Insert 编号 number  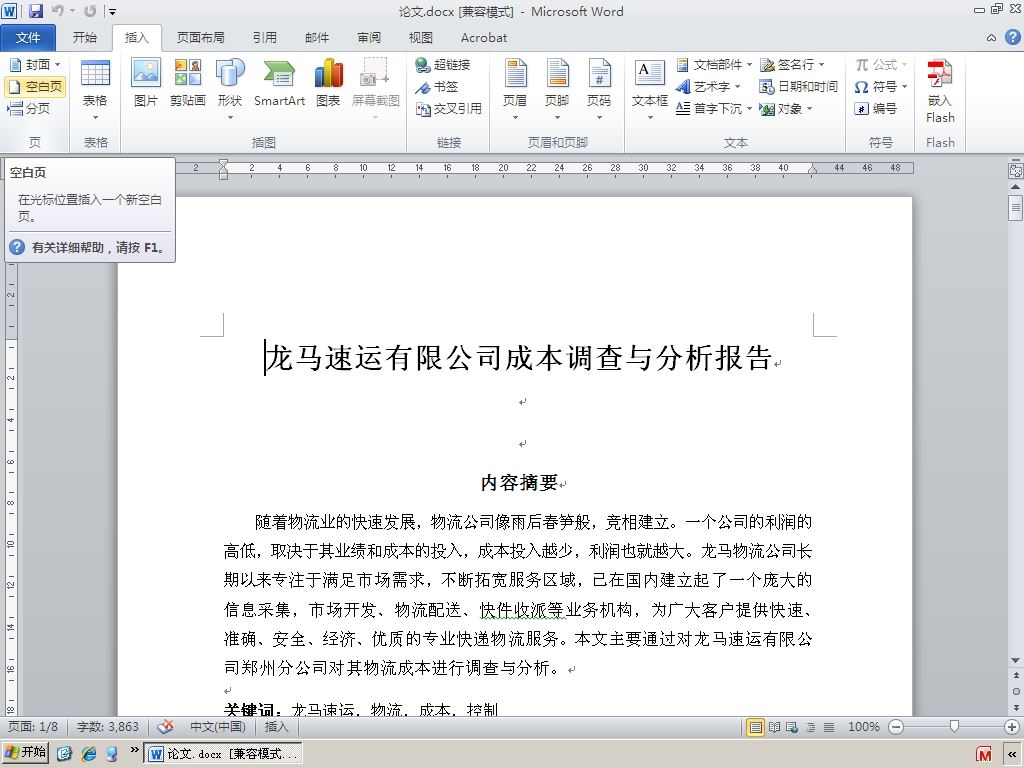pos(876,108)
